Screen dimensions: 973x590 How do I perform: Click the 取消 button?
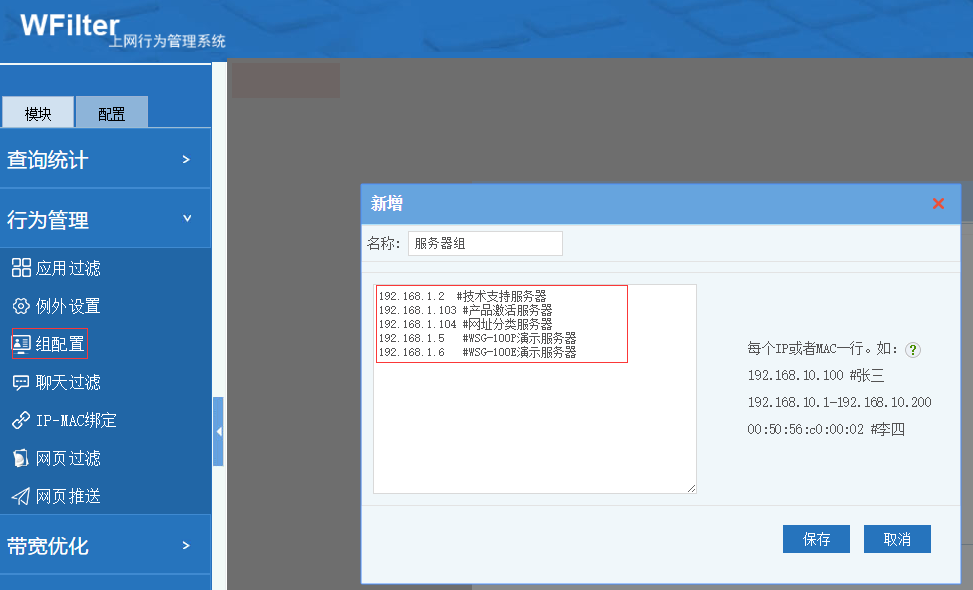click(897, 539)
